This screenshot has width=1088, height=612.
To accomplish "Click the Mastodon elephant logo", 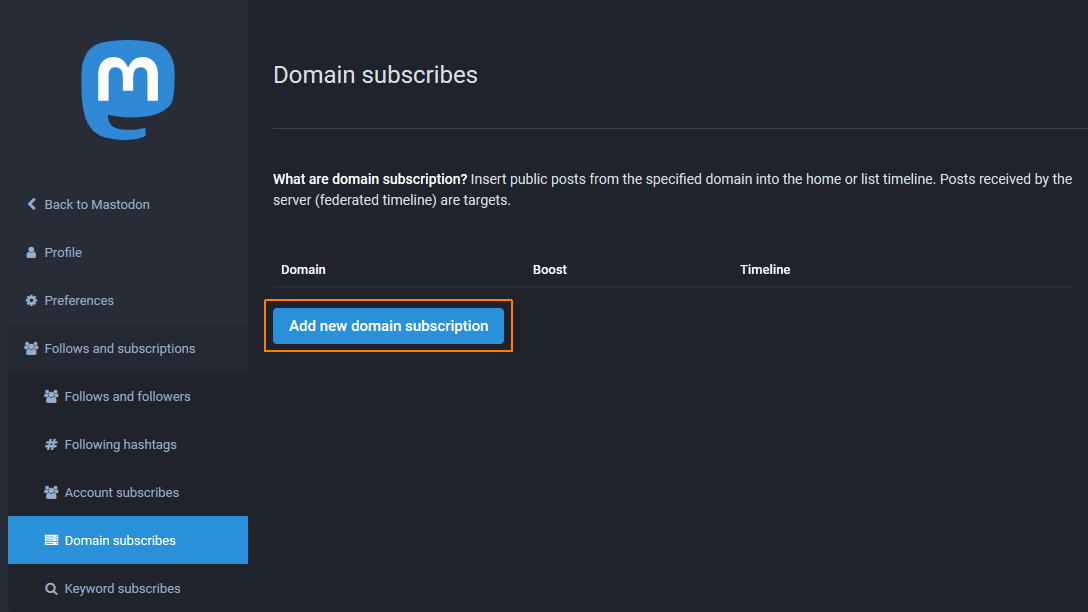I will pos(128,90).
